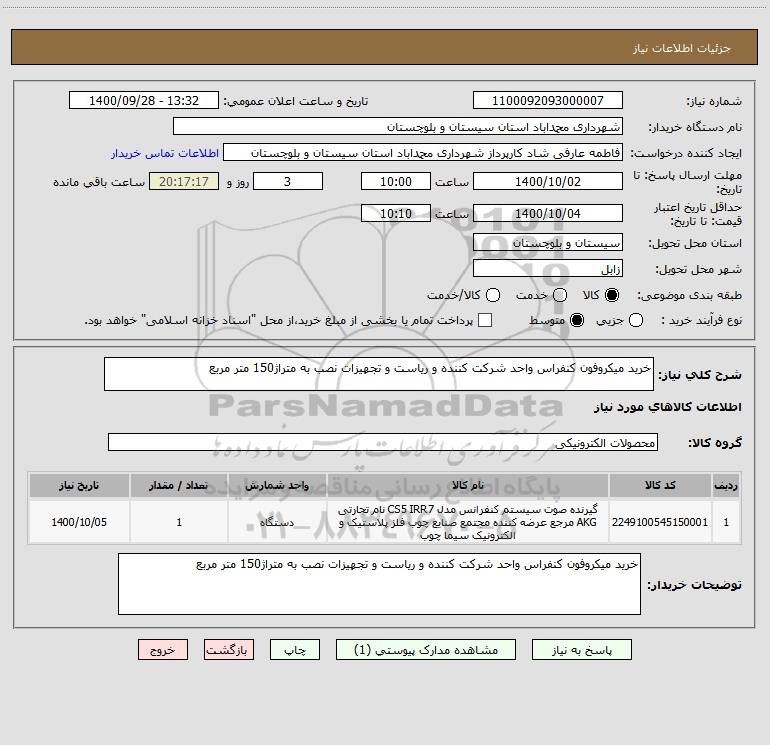This screenshot has width=770, height=745.
Task: Select the کالا radio button
Action: (612, 295)
